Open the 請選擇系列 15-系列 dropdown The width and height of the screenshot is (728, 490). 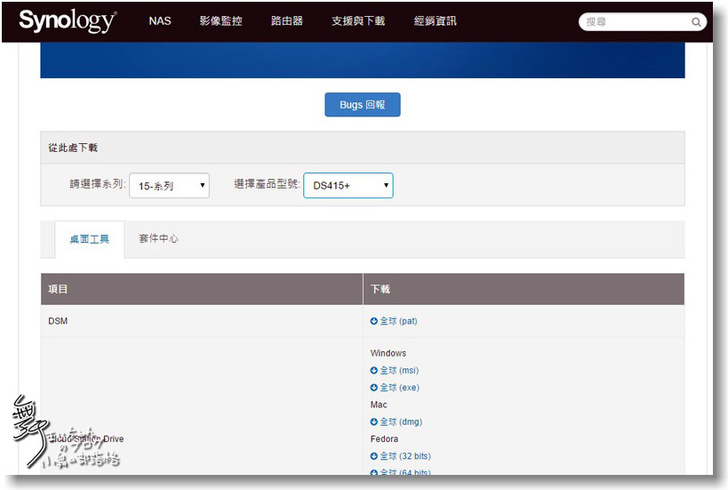(169, 185)
